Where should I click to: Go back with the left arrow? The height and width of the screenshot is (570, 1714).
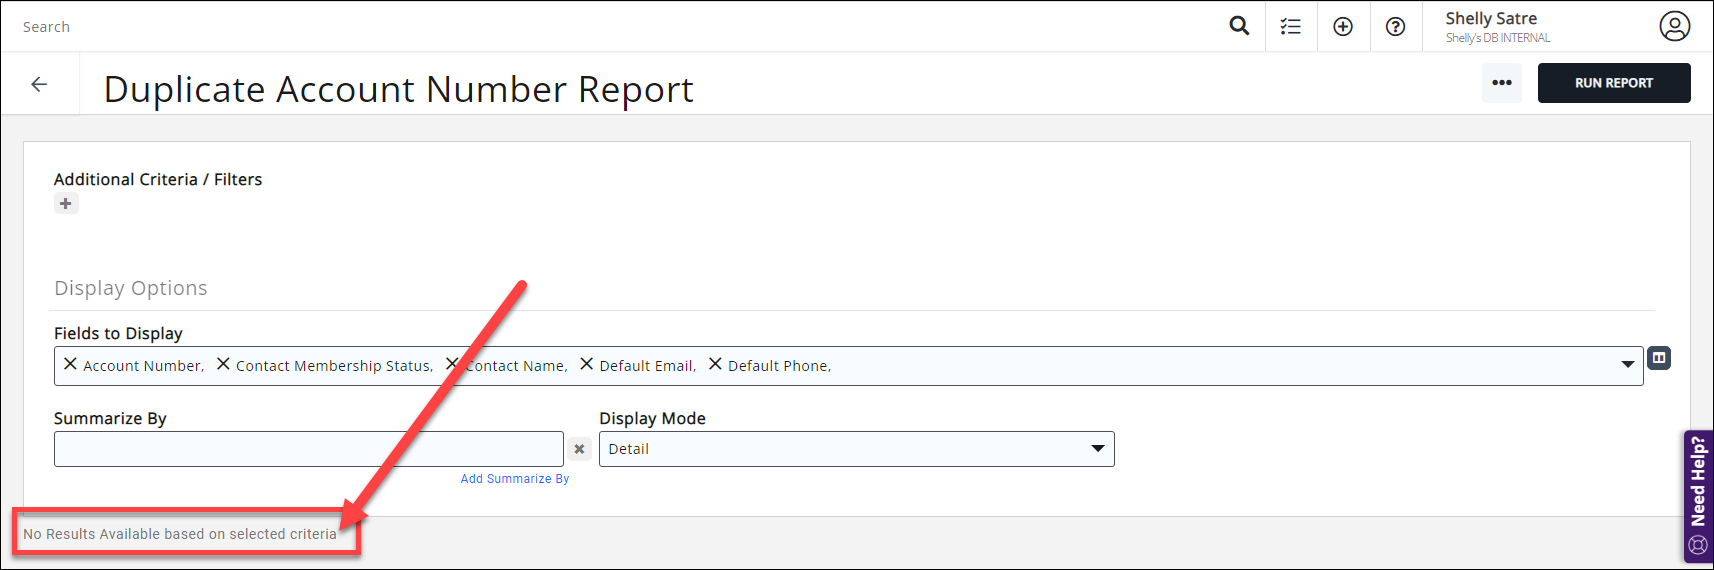click(39, 84)
